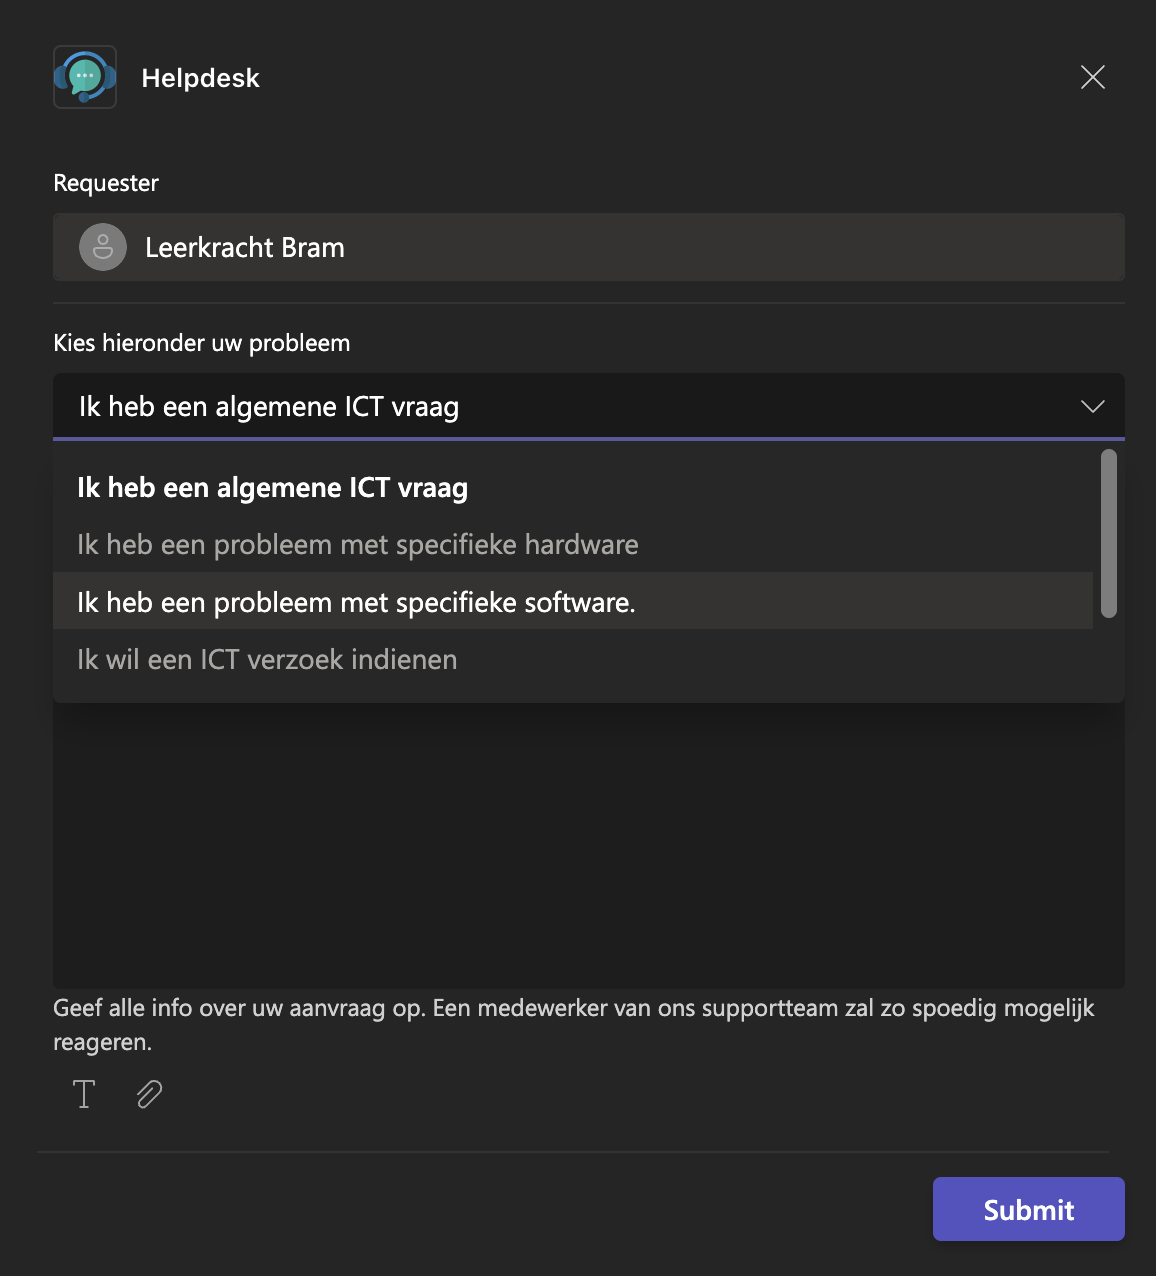Screen dimensions: 1156x1276
Task: Select 'Ik heb een probleem met specifieke software.'
Action: [356, 602]
